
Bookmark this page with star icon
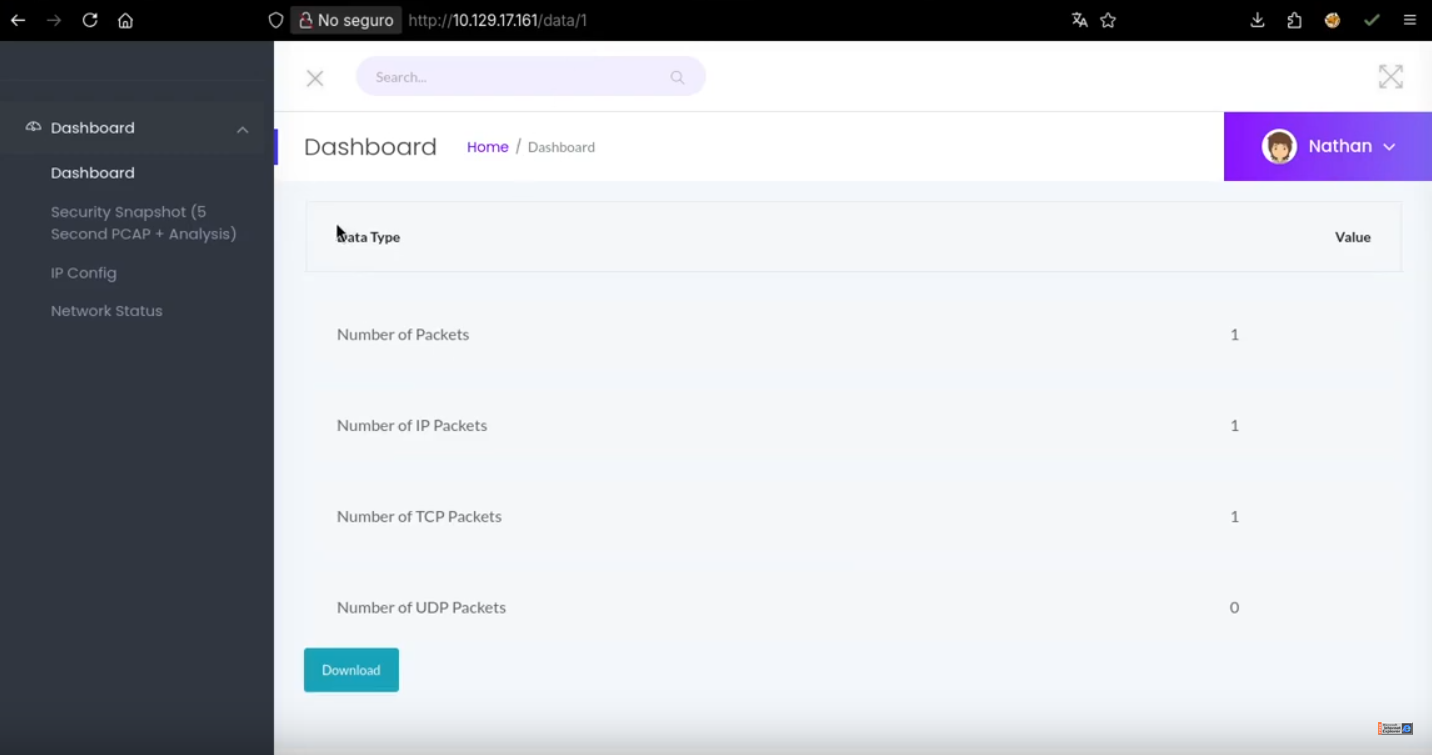pos(1108,20)
